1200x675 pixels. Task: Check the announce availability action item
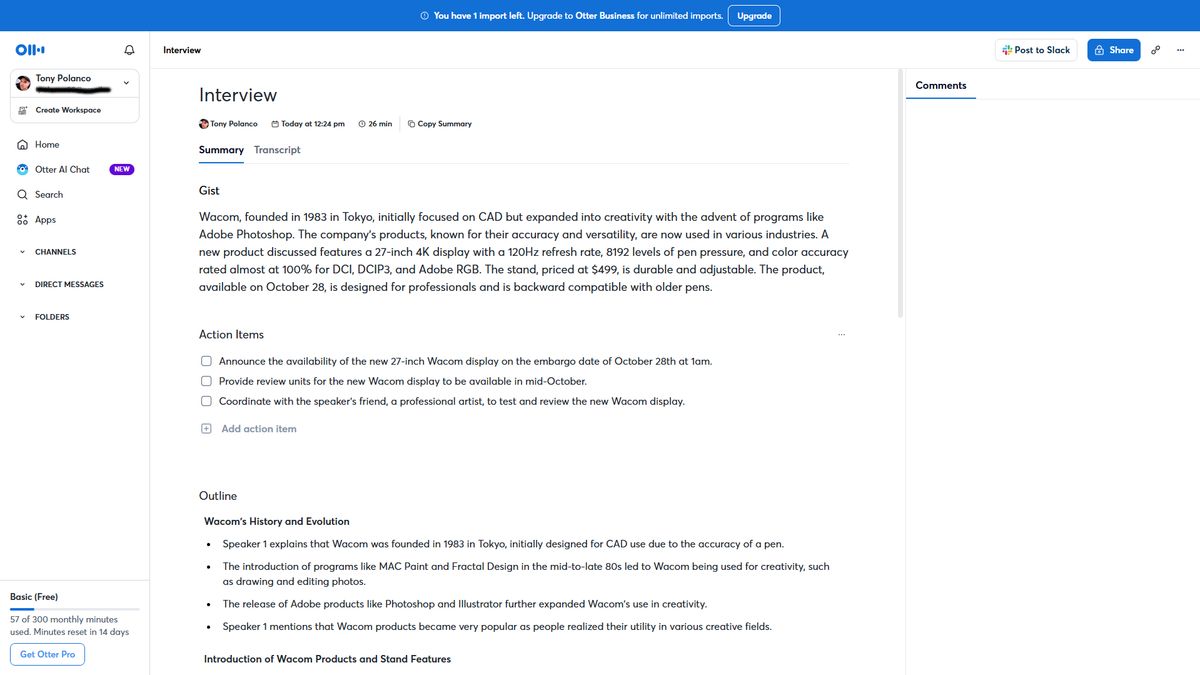[206, 362]
